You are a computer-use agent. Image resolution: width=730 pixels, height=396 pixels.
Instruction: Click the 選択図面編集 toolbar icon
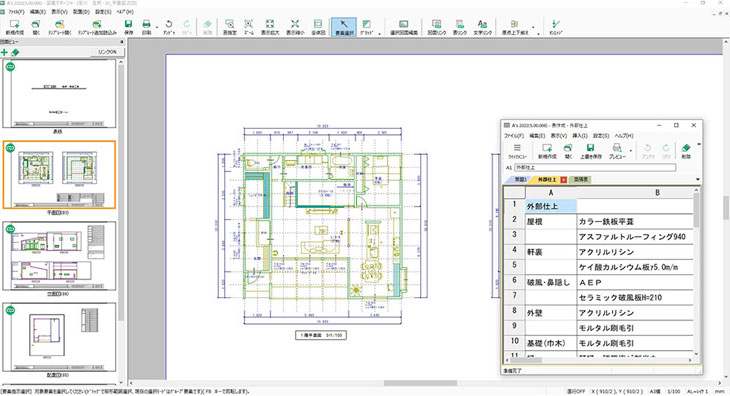tap(404, 27)
